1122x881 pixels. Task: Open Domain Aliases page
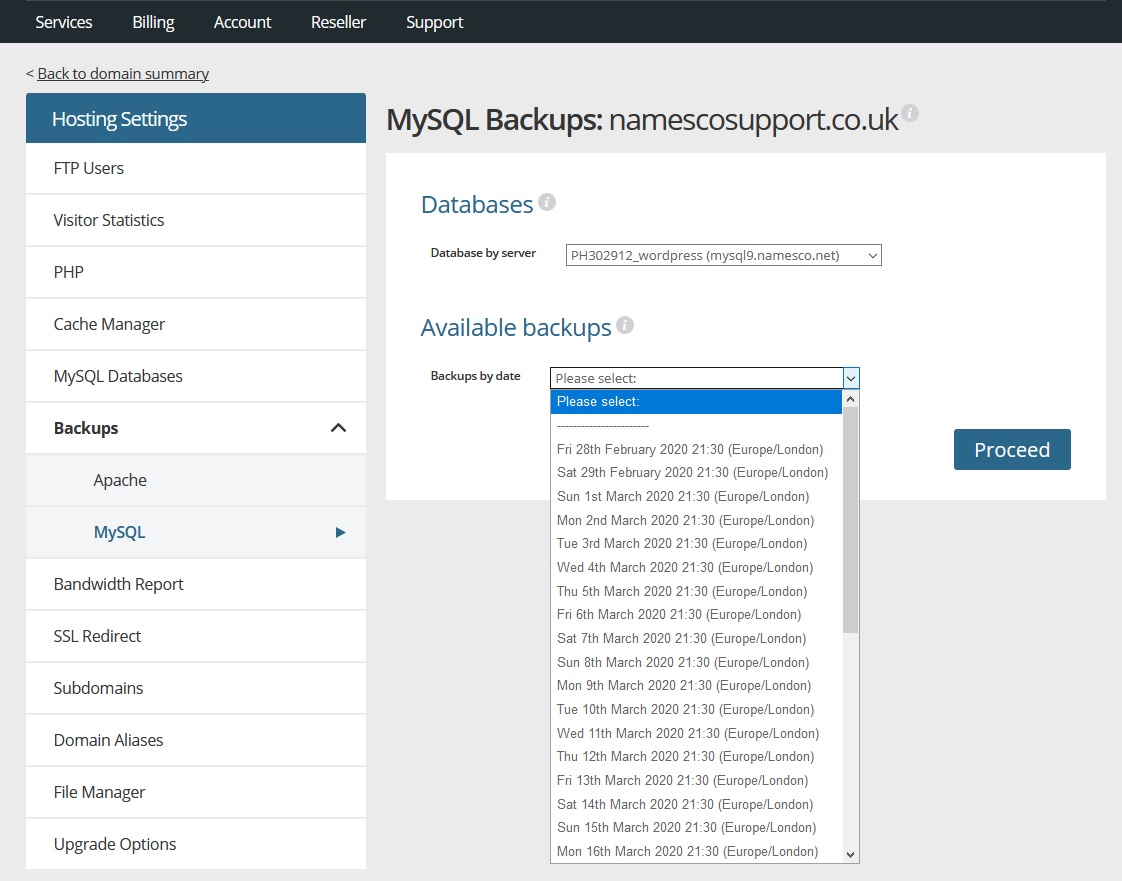(196, 740)
